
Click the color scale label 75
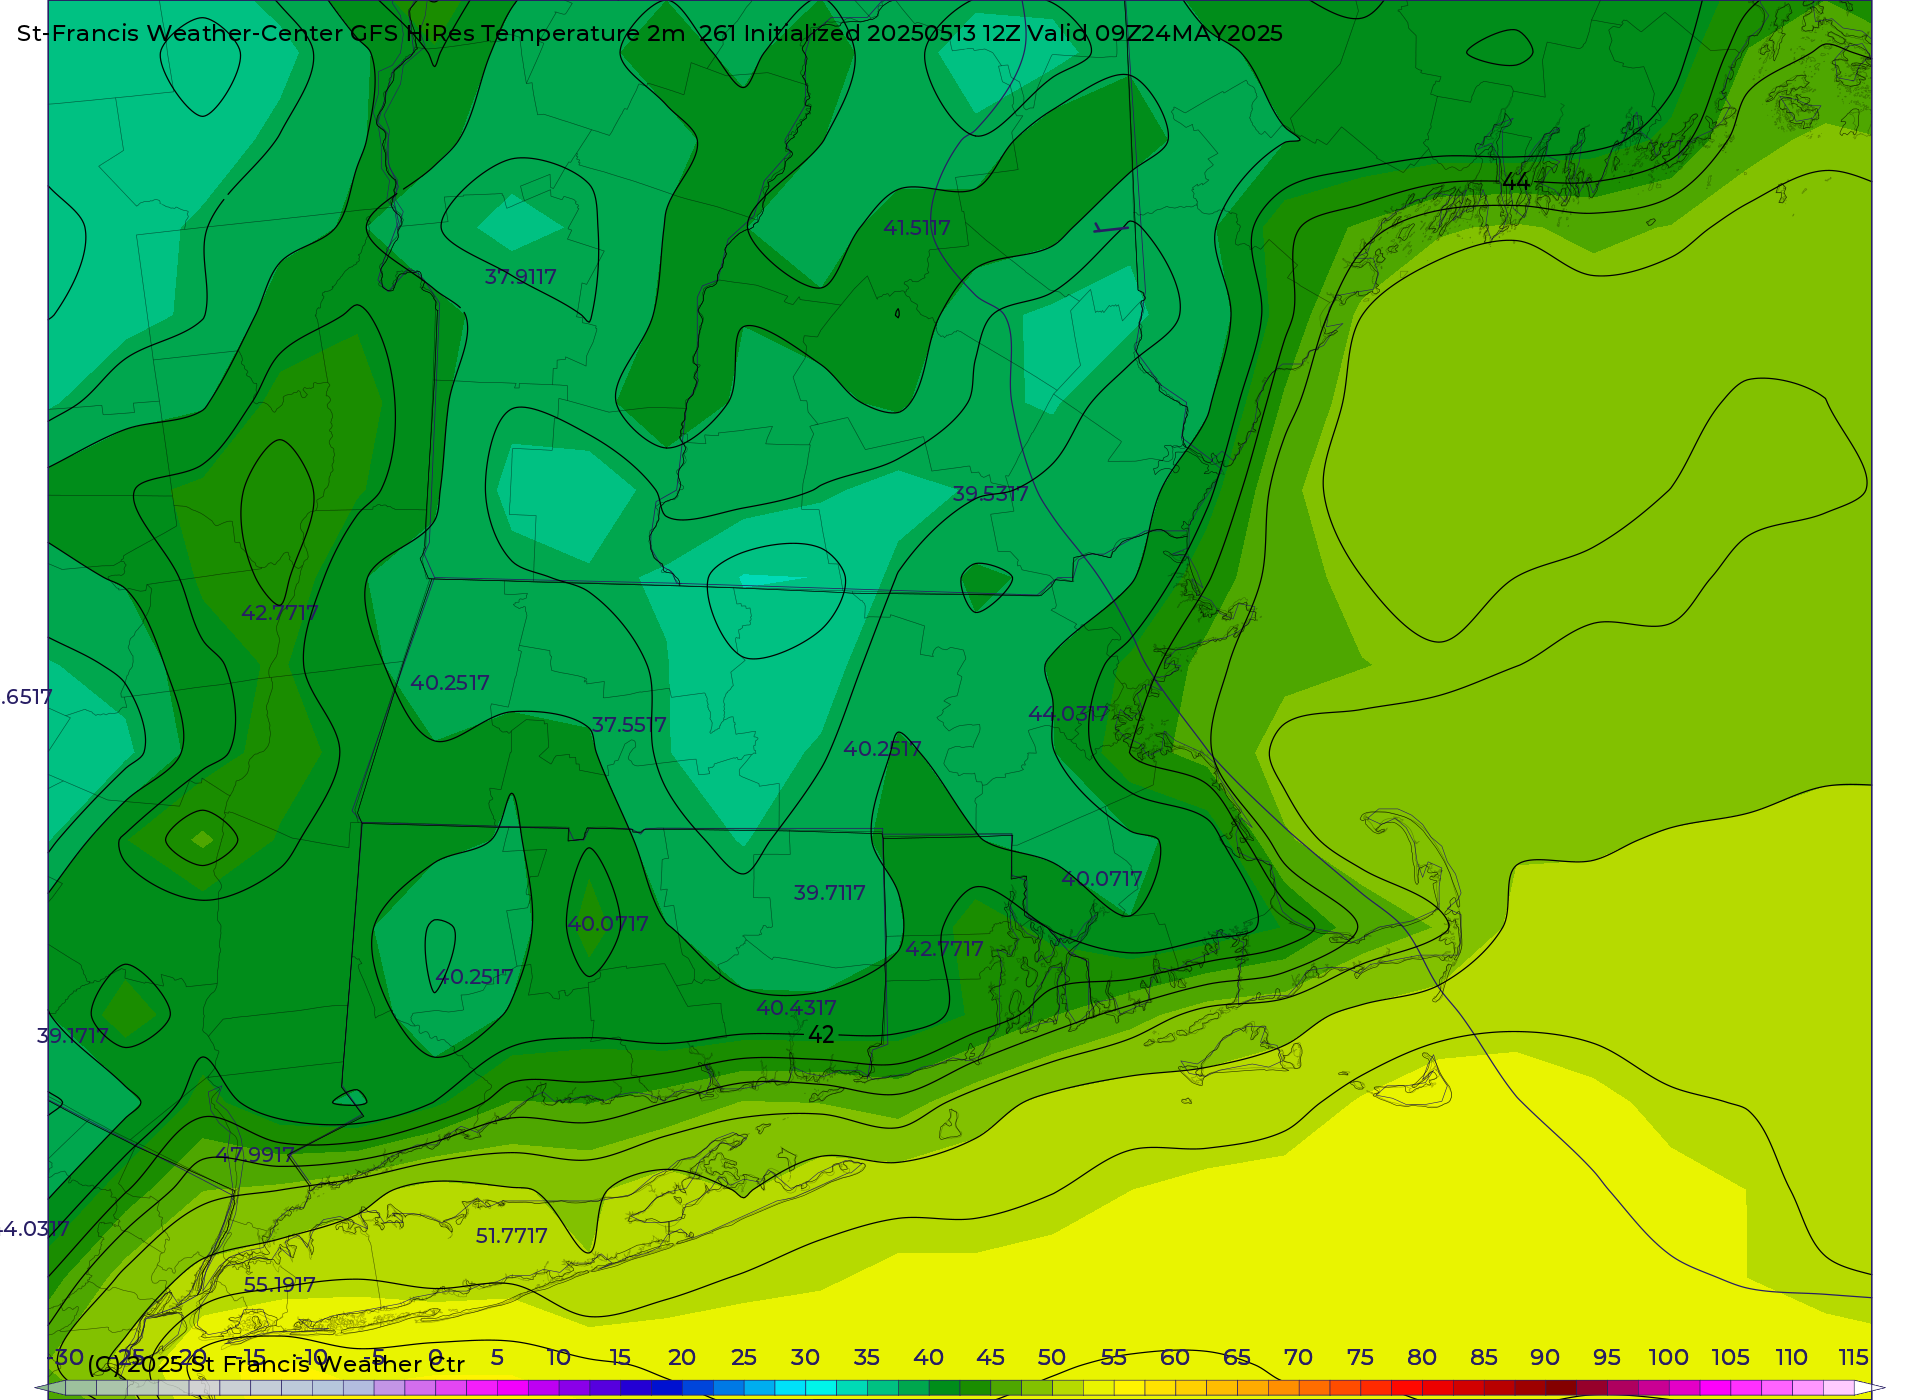pyautogui.click(x=1360, y=1357)
